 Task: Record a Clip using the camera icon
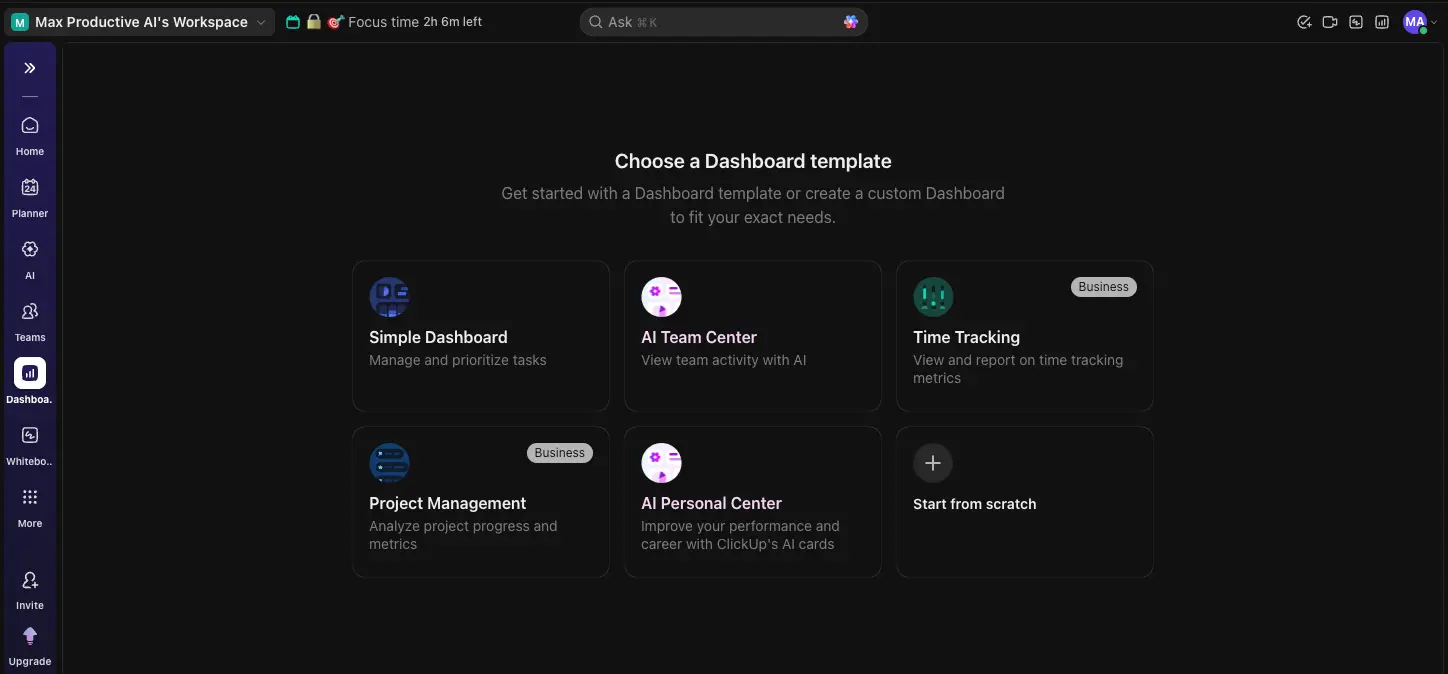(x=1330, y=21)
